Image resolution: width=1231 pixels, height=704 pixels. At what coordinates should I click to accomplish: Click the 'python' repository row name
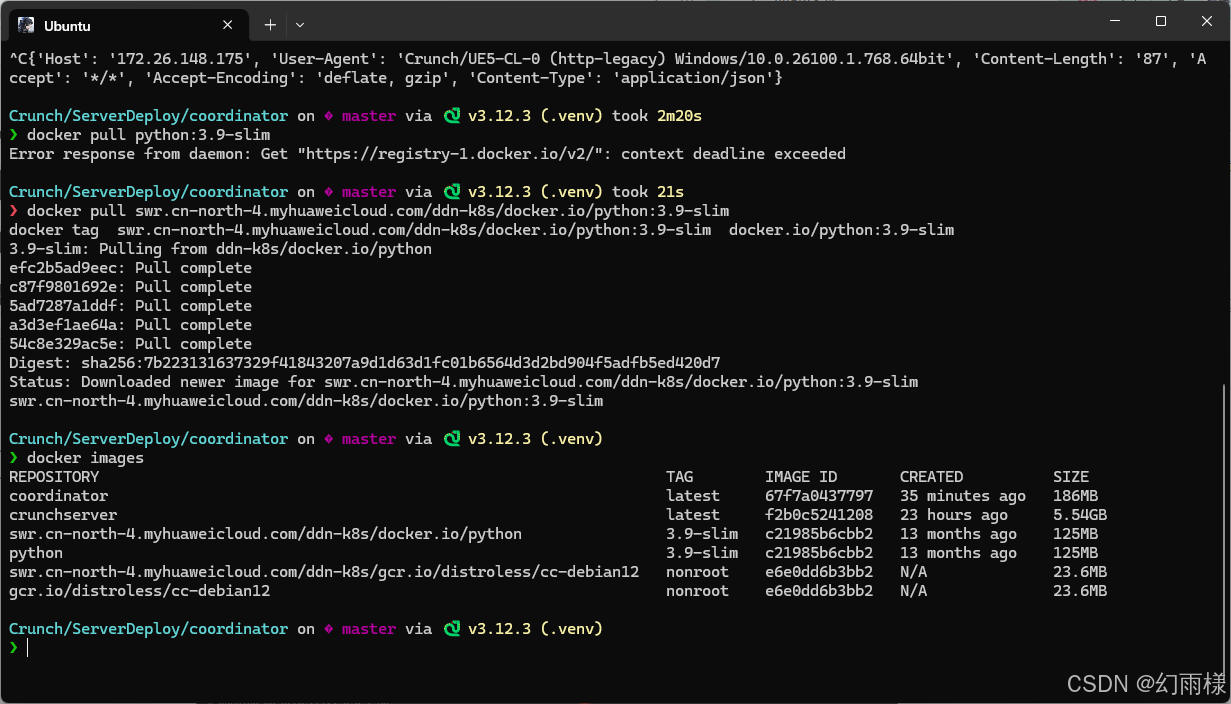point(36,553)
